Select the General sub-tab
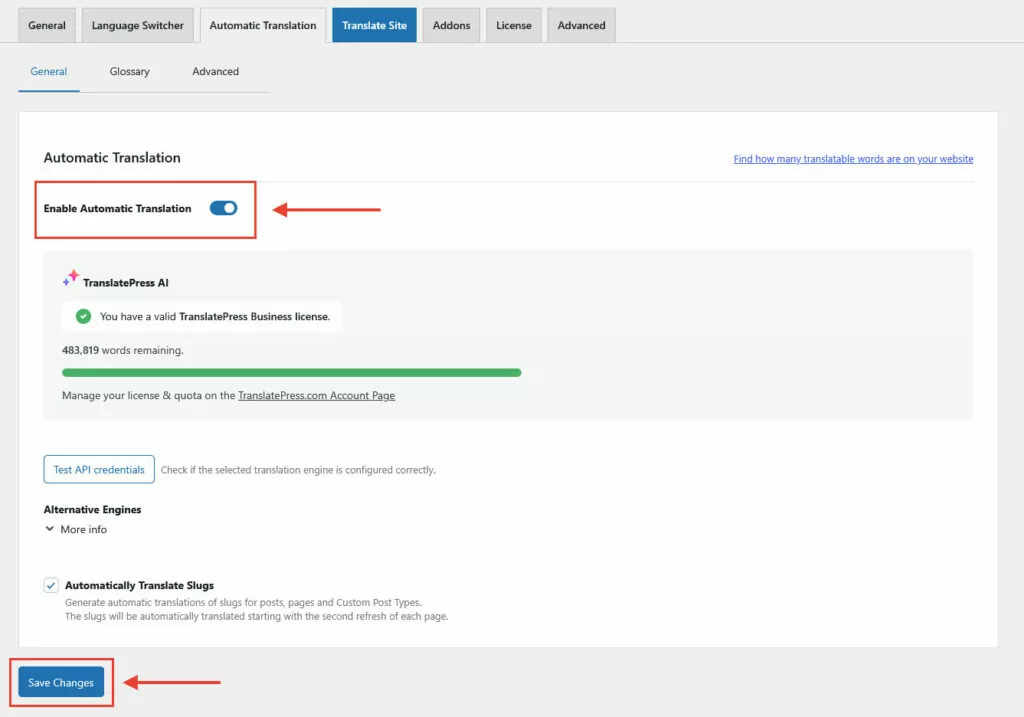This screenshot has width=1024, height=717. [49, 72]
